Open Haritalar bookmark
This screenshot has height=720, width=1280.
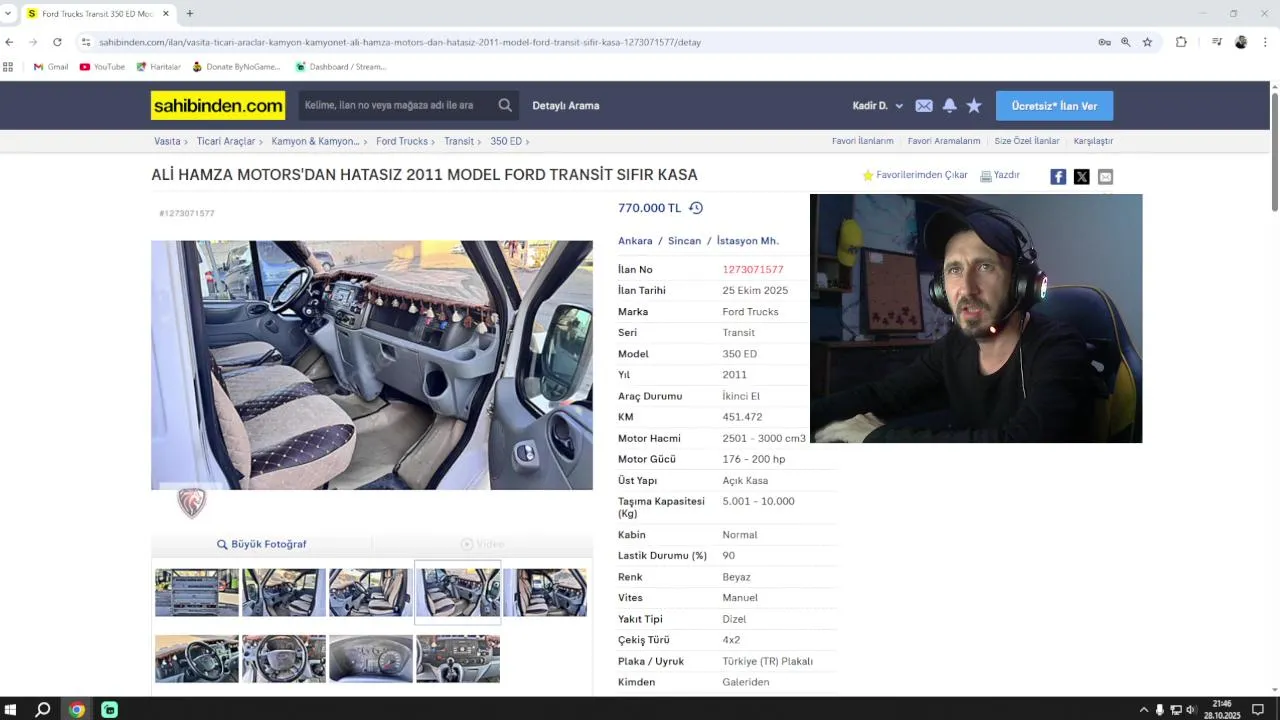pyautogui.click(x=158, y=67)
